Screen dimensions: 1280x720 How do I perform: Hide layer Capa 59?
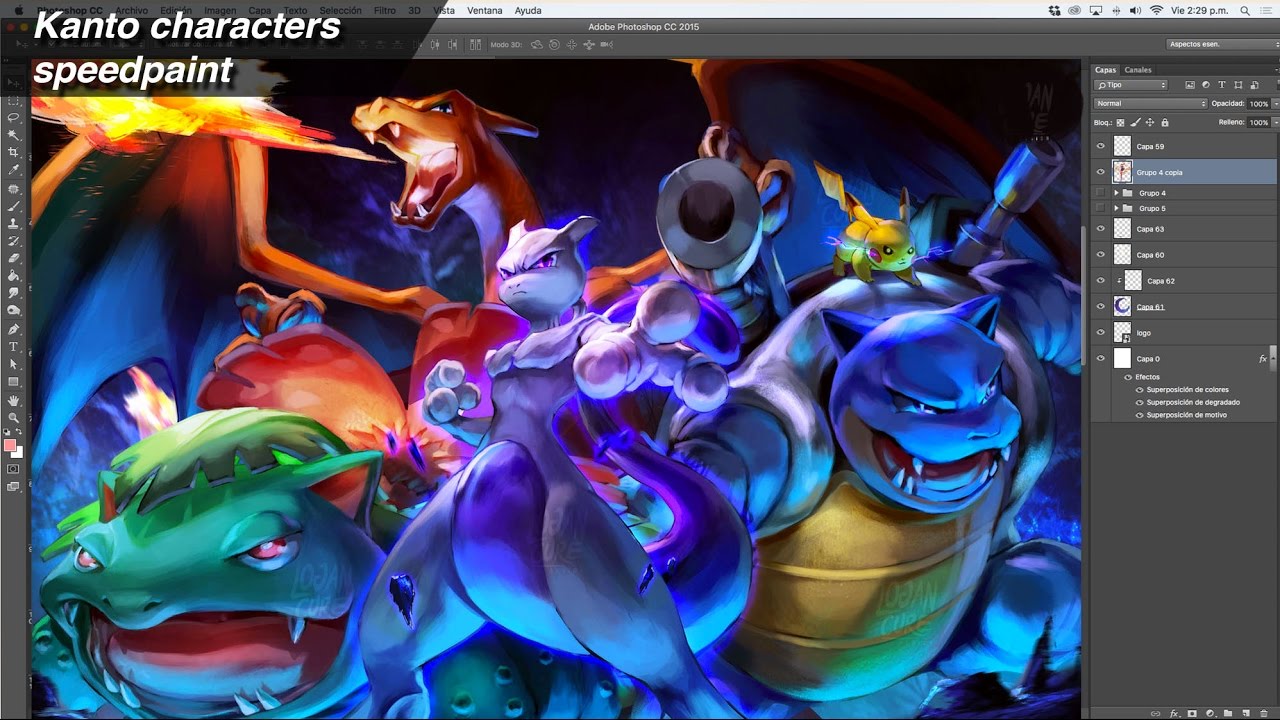point(1101,146)
